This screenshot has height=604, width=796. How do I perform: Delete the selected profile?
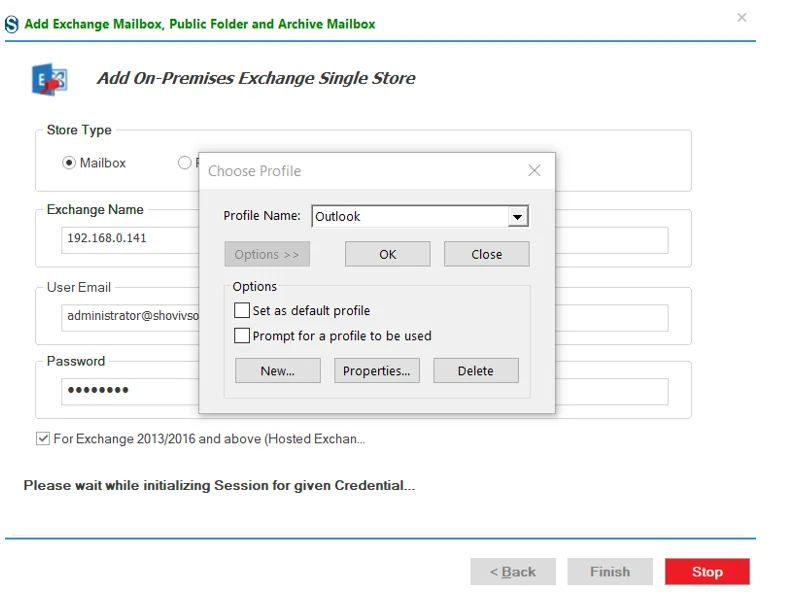click(476, 371)
